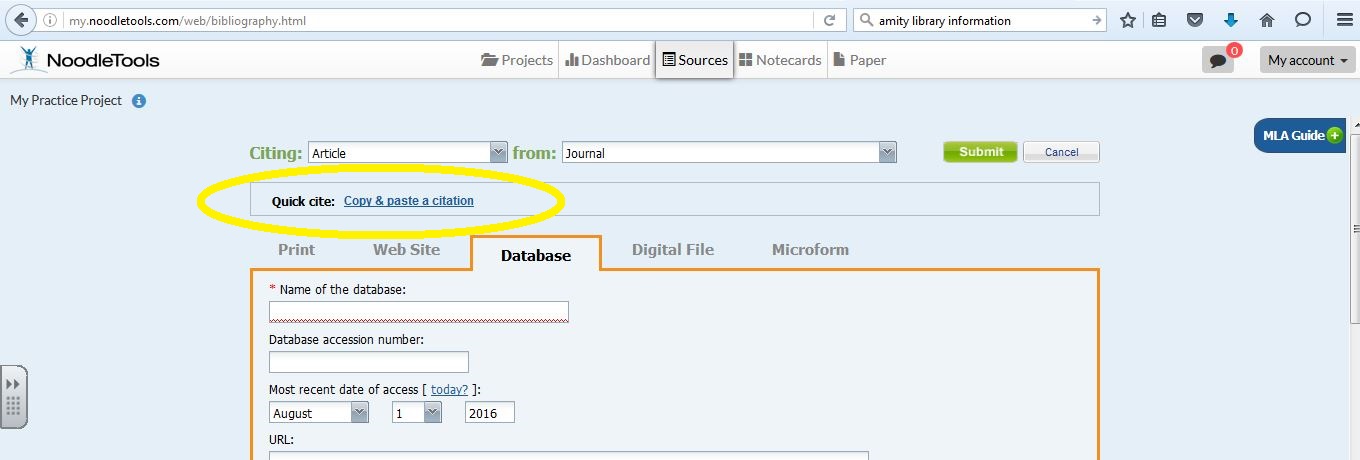This screenshot has width=1360, height=460.
Task: Go to browser home icon
Action: tap(1266, 20)
